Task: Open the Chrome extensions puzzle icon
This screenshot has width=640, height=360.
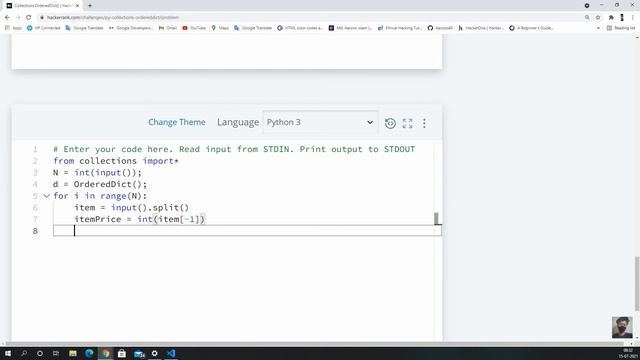Action: coord(611,18)
